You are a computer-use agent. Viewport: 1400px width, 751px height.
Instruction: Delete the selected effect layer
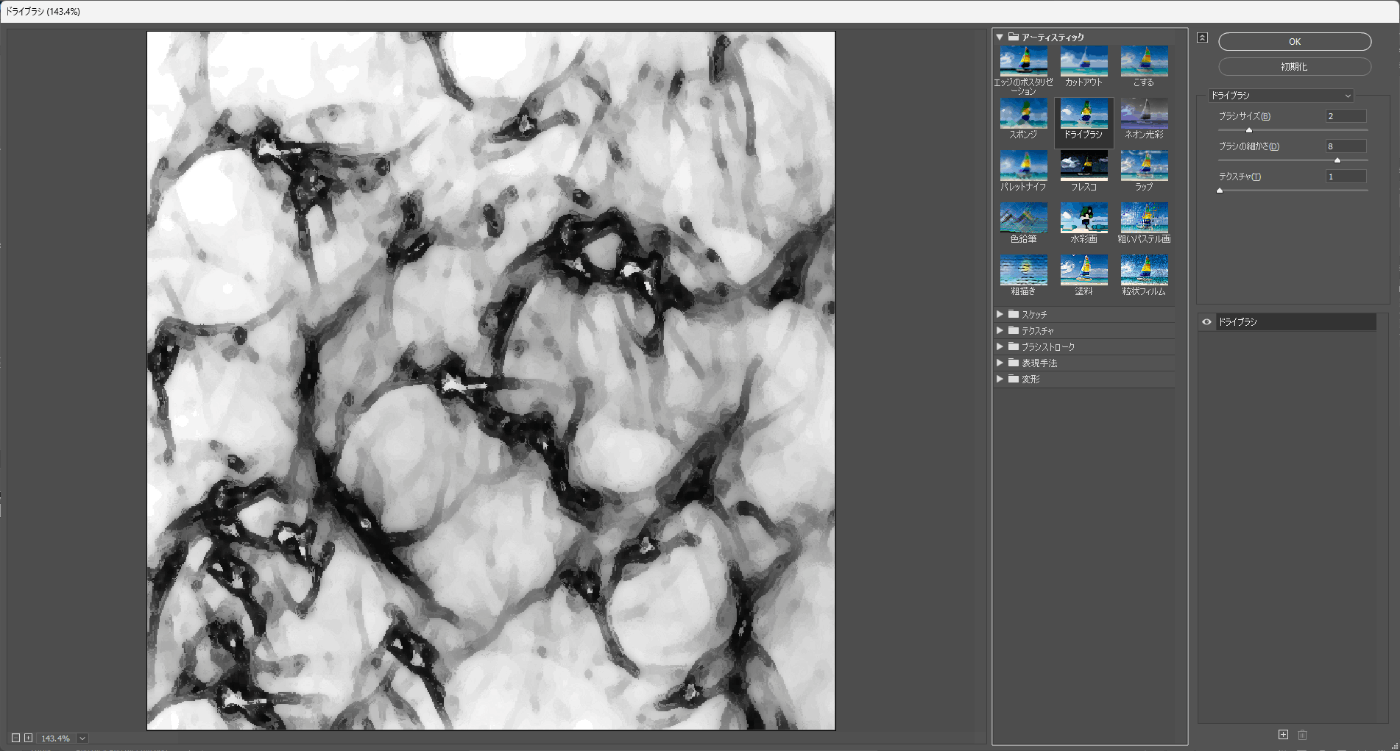point(1302,735)
